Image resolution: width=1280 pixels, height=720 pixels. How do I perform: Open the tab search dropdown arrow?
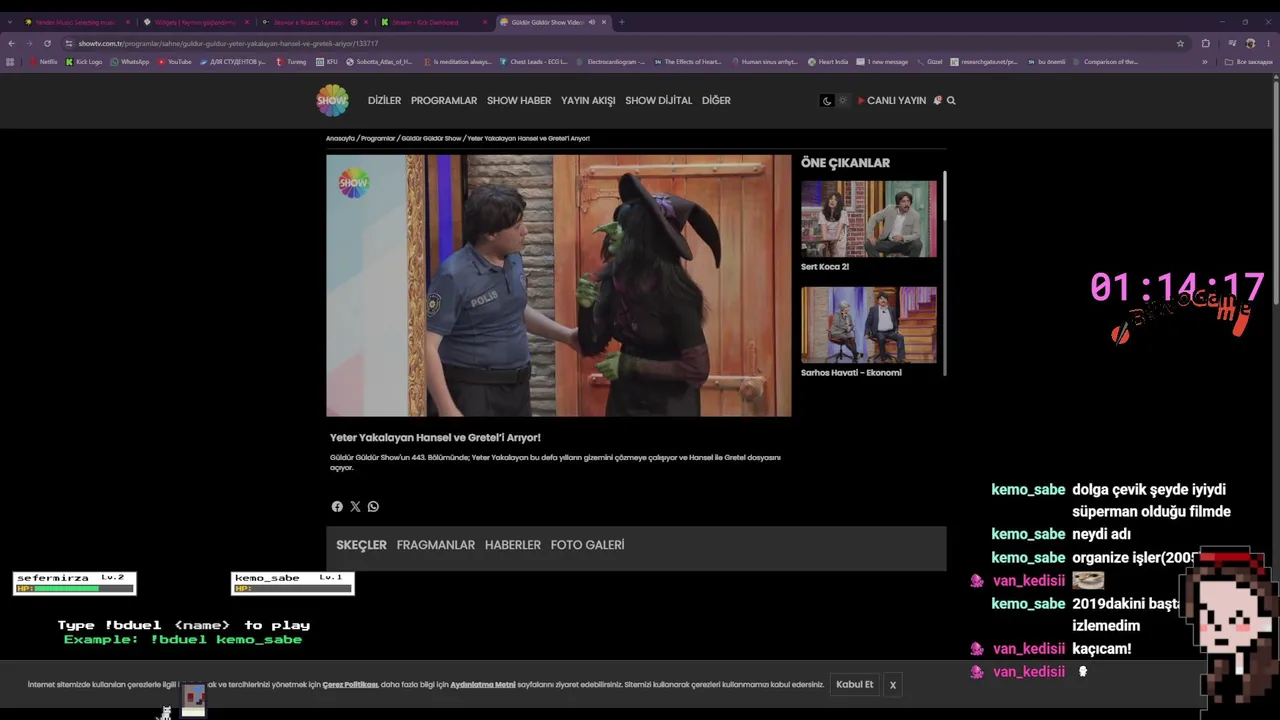(x=10, y=22)
